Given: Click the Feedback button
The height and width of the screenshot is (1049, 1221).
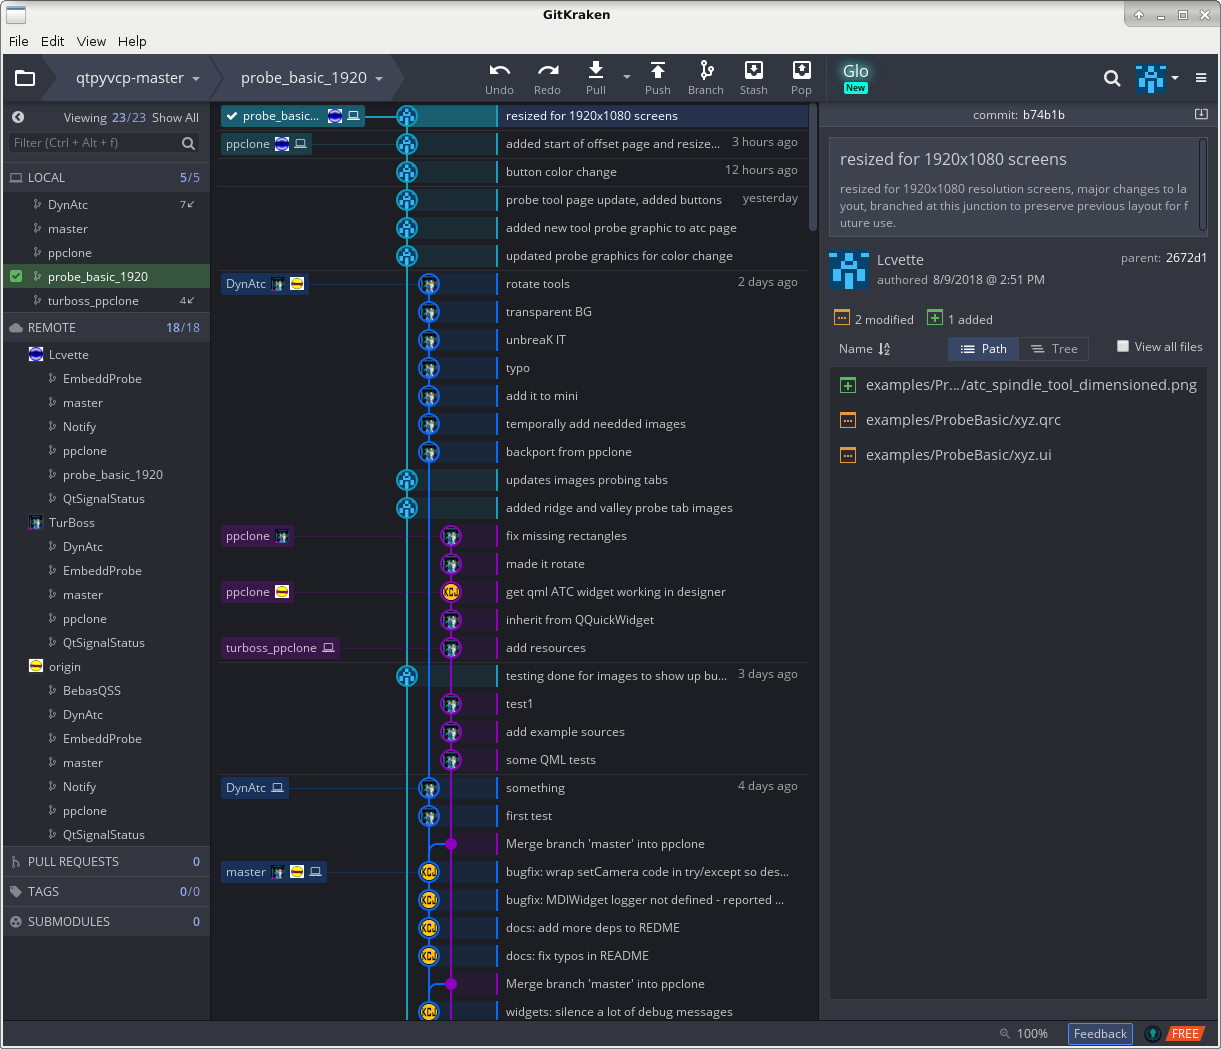Looking at the screenshot, I should tap(1100, 1034).
